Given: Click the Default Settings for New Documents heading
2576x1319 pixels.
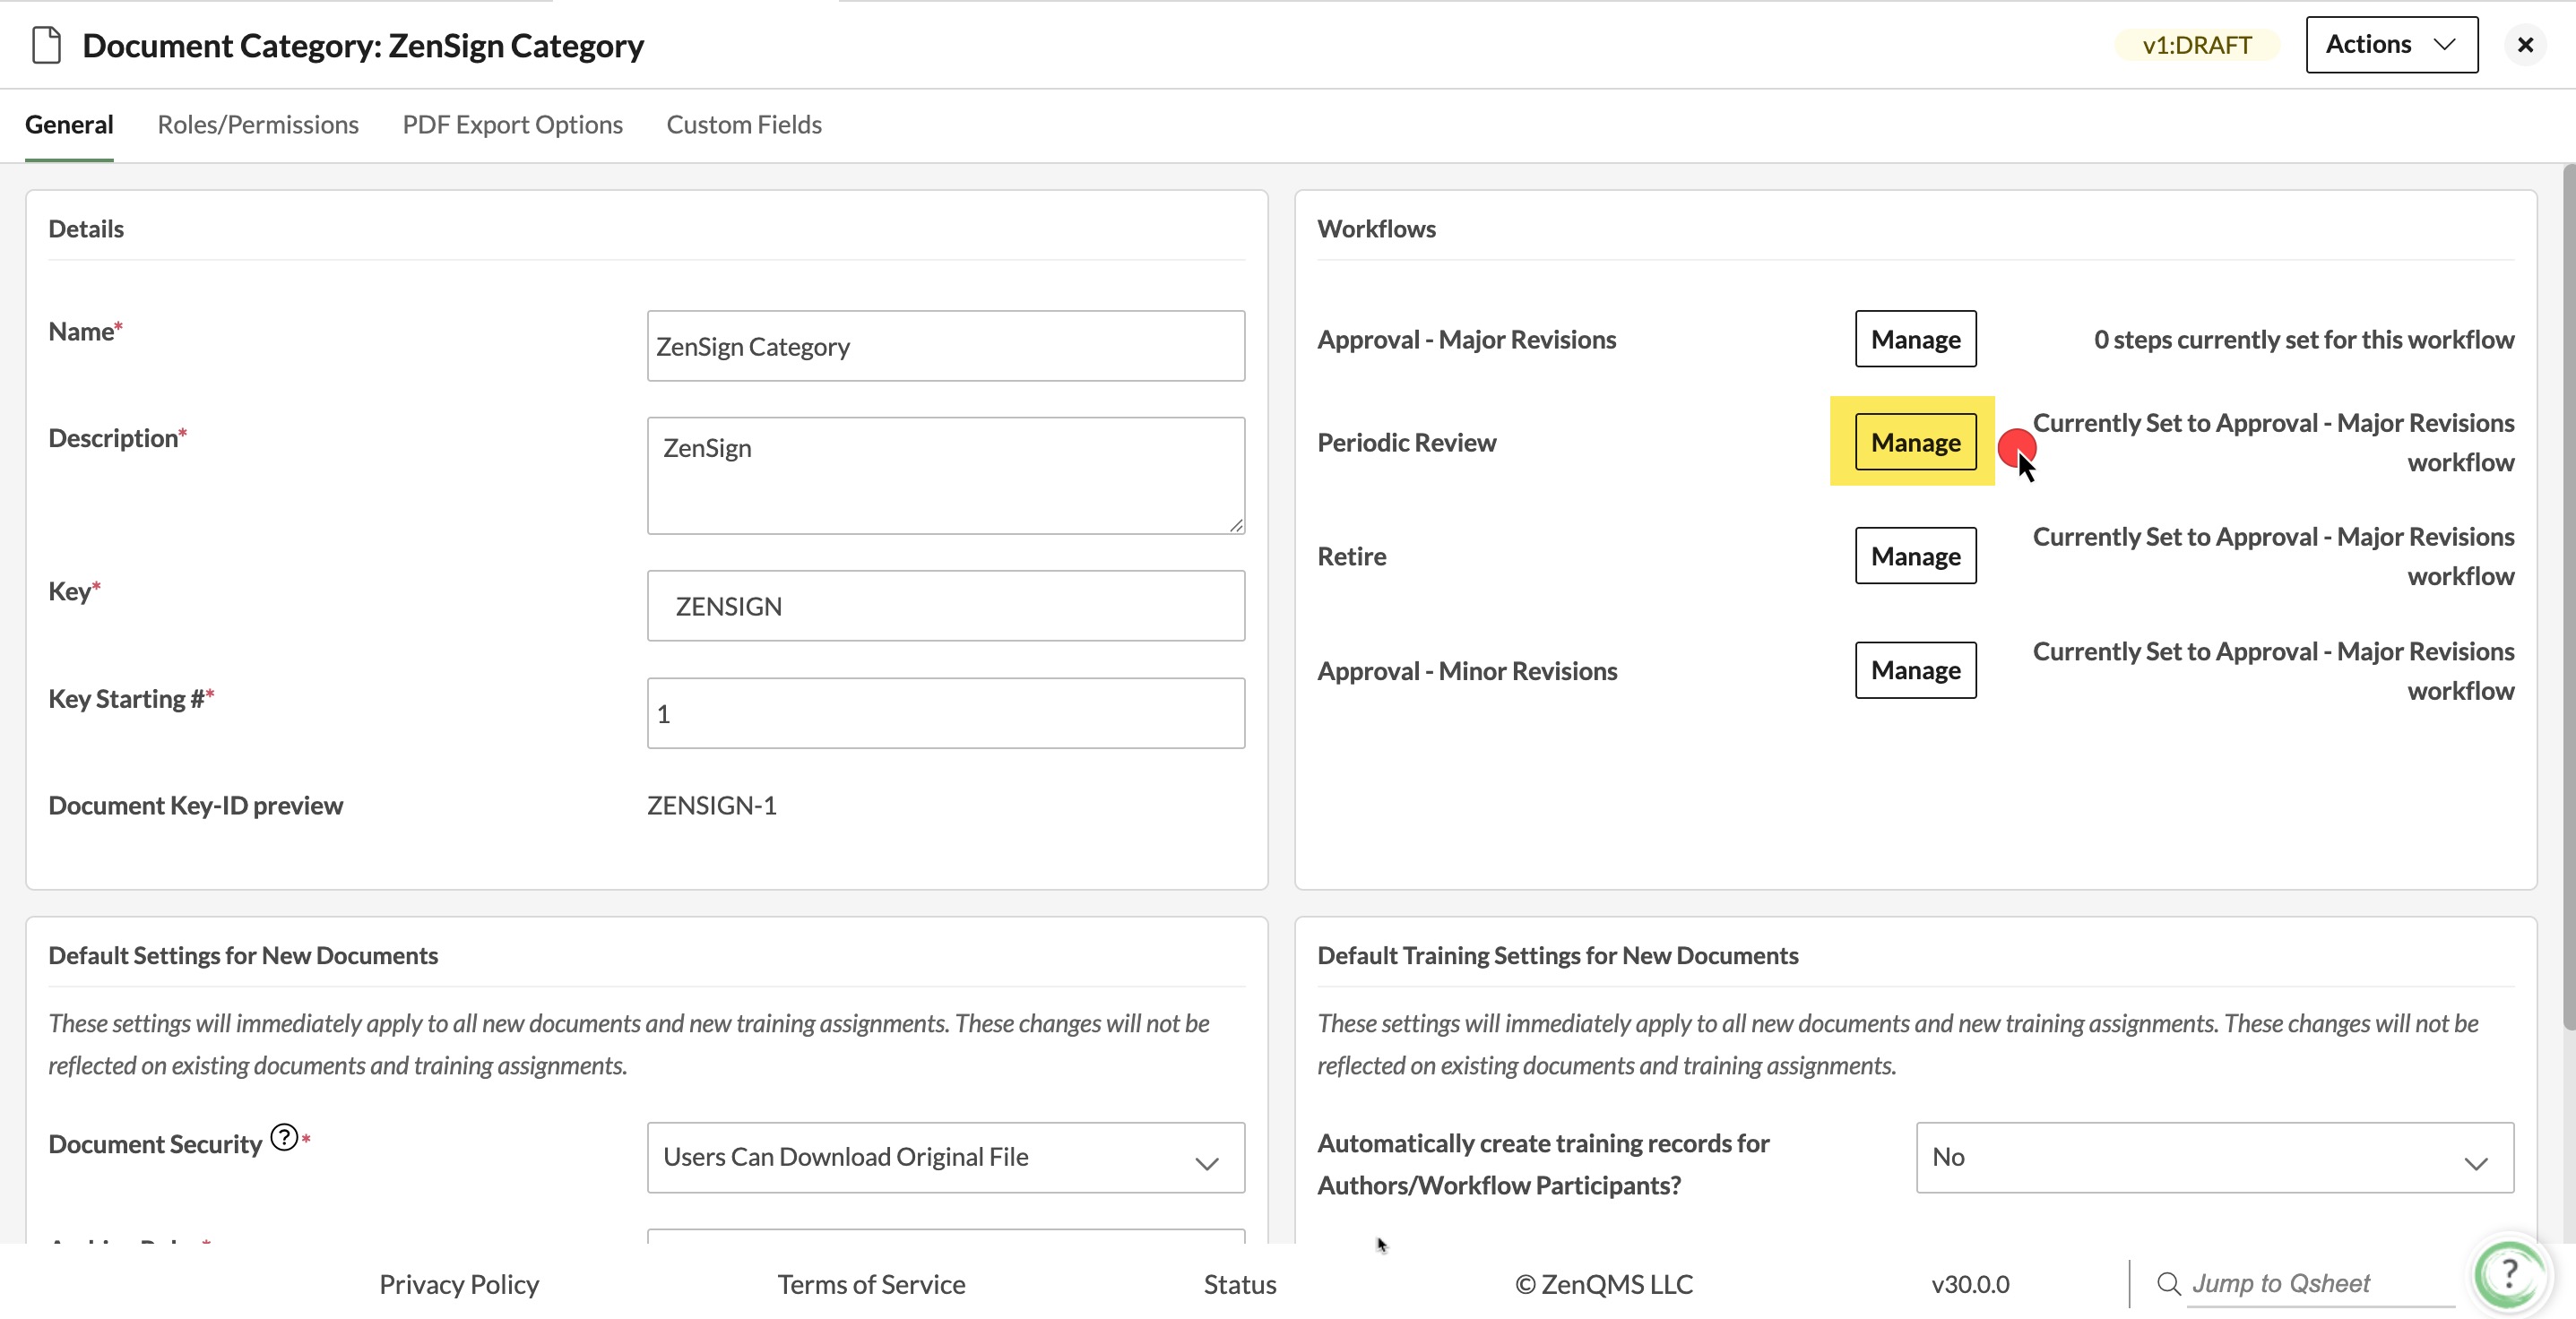Looking at the screenshot, I should pos(243,955).
